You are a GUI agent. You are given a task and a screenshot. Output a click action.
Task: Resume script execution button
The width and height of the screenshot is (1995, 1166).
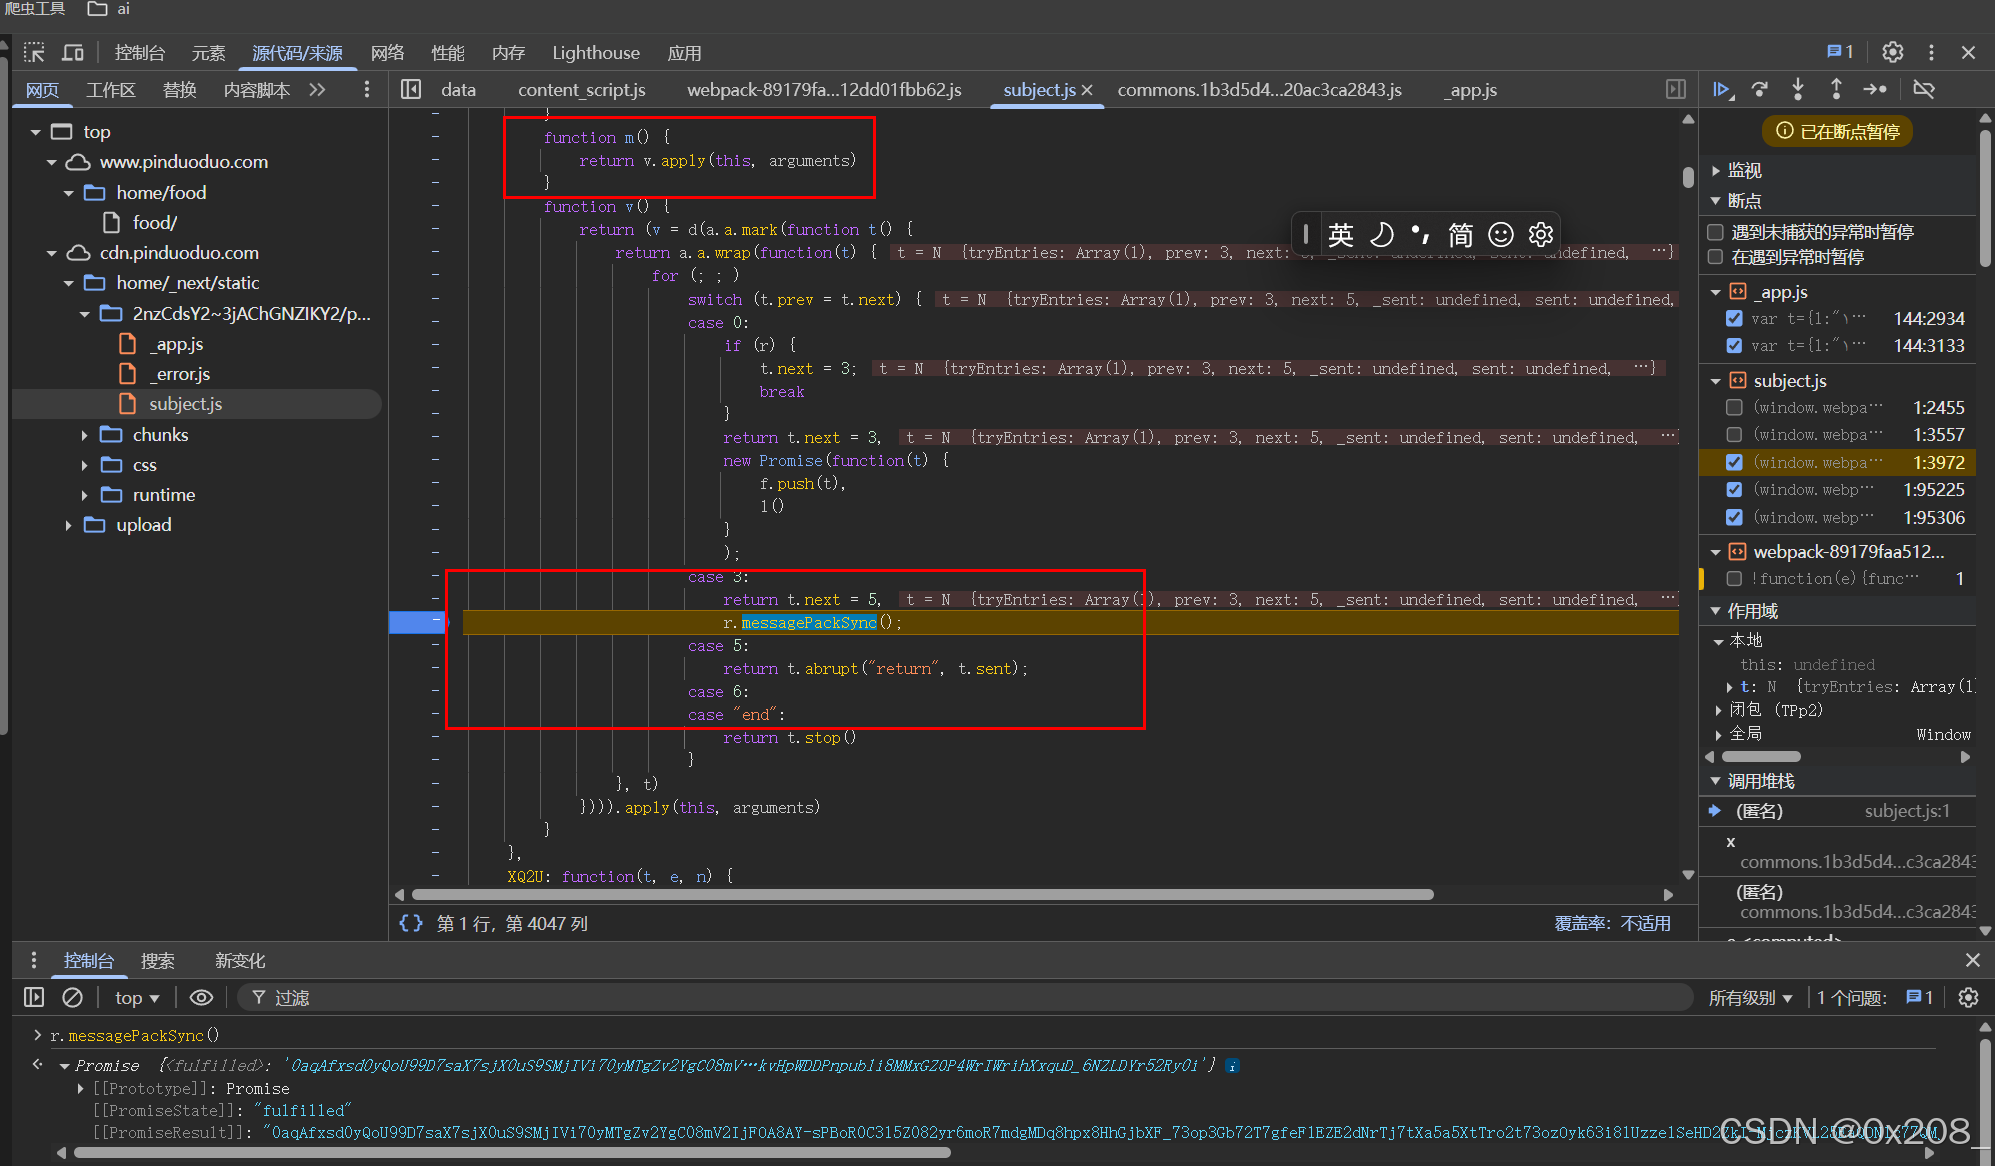pos(1721,89)
